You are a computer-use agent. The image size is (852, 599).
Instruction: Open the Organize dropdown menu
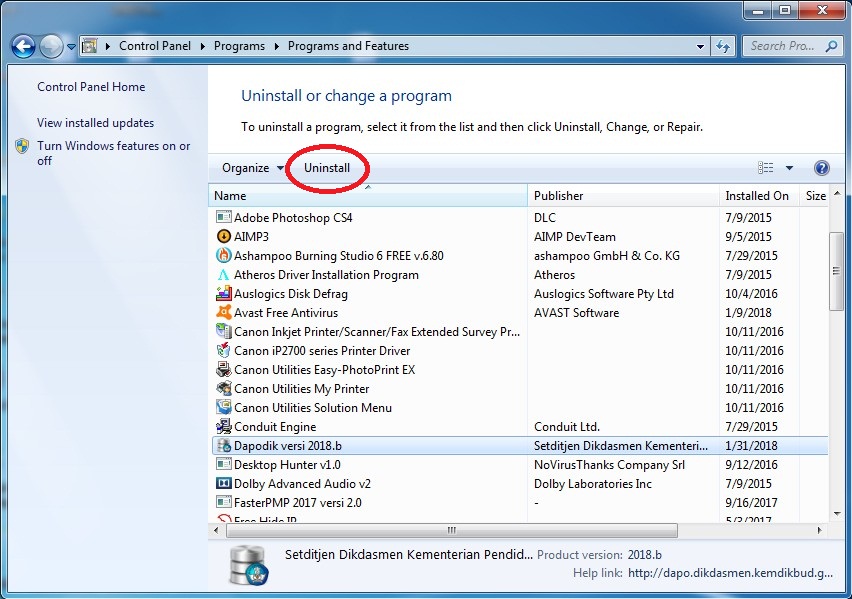click(x=253, y=168)
